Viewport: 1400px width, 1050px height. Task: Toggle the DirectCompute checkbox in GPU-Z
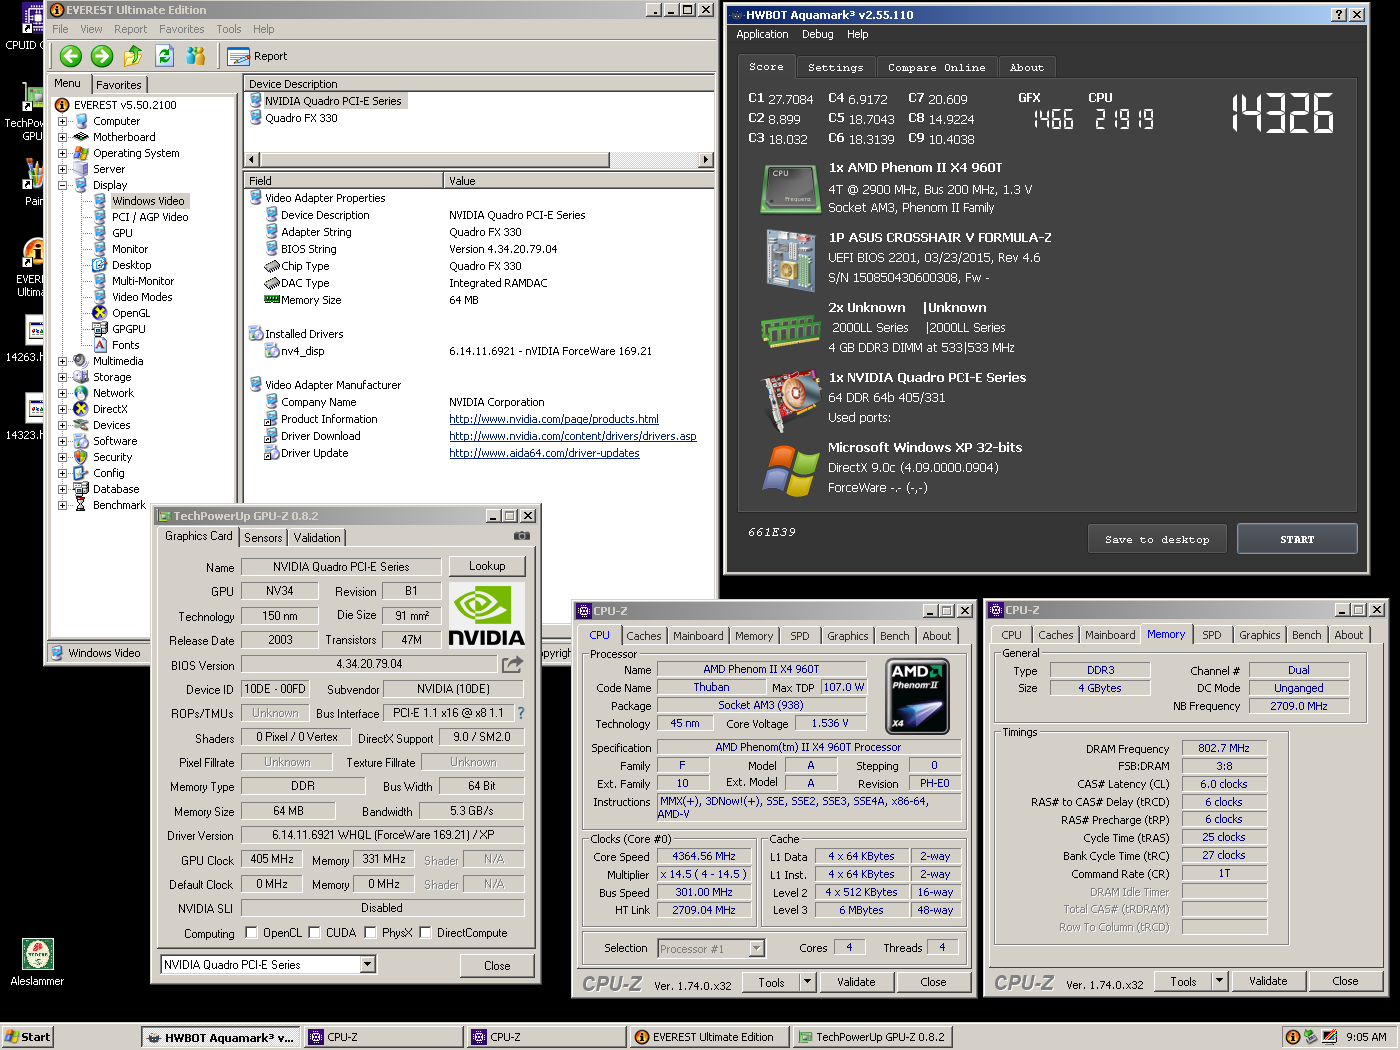425,933
